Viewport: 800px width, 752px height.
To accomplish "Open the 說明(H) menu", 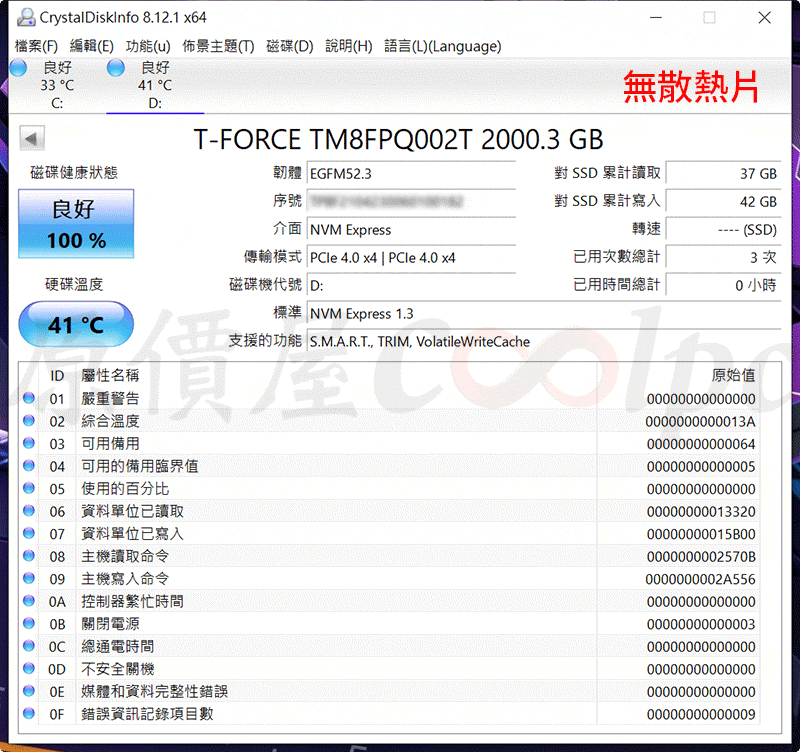I will click(x=349, y=46).
